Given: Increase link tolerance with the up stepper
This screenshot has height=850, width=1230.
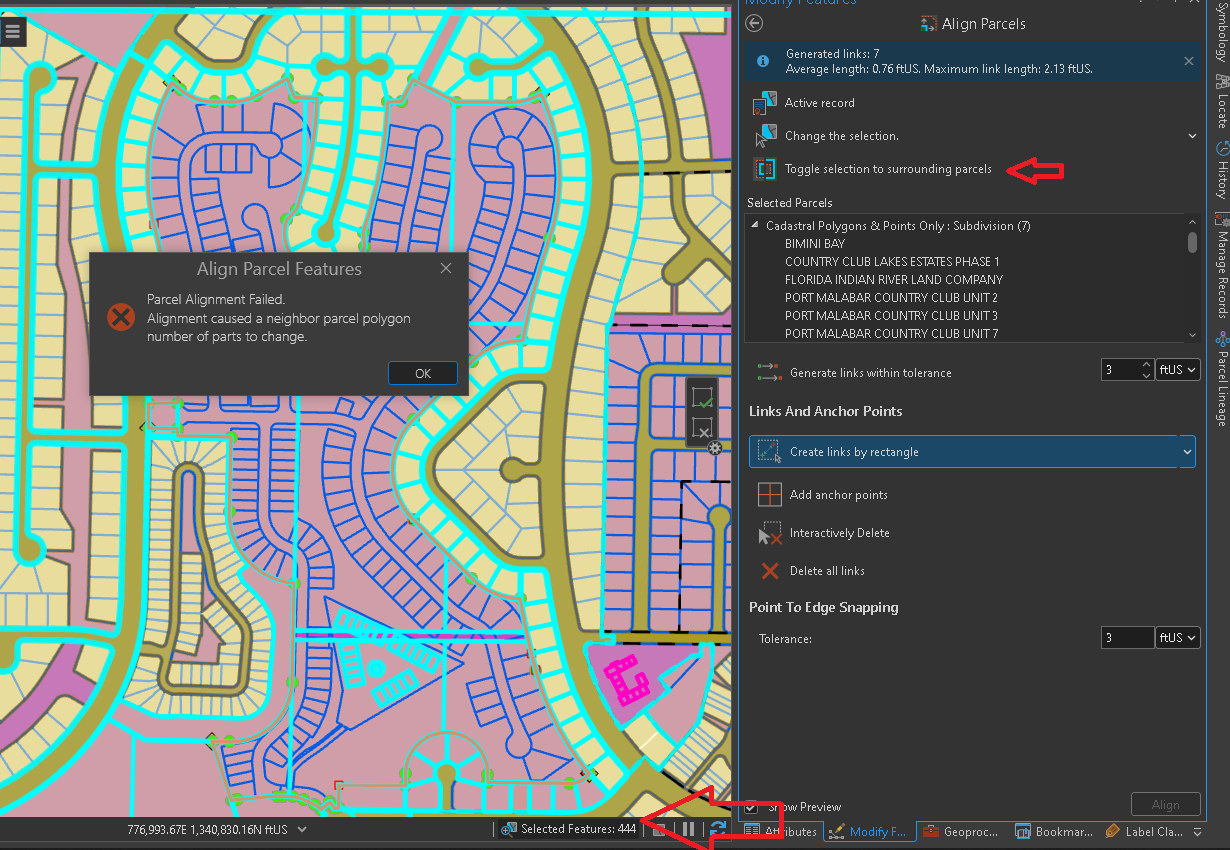Looking at the screenshot, I should coord(1148,363).
